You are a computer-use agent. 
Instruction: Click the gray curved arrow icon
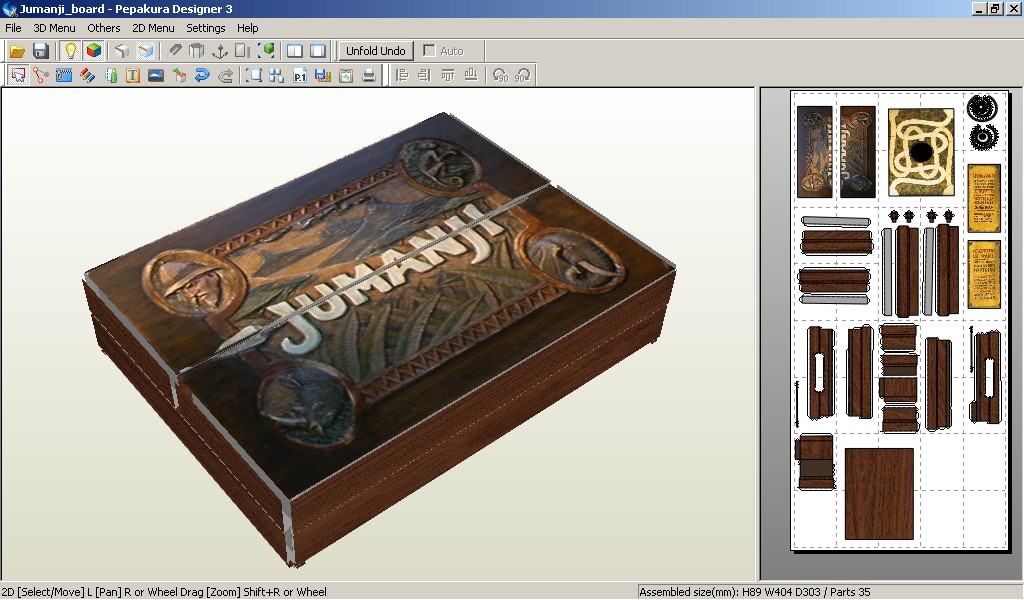pos(225,76)
